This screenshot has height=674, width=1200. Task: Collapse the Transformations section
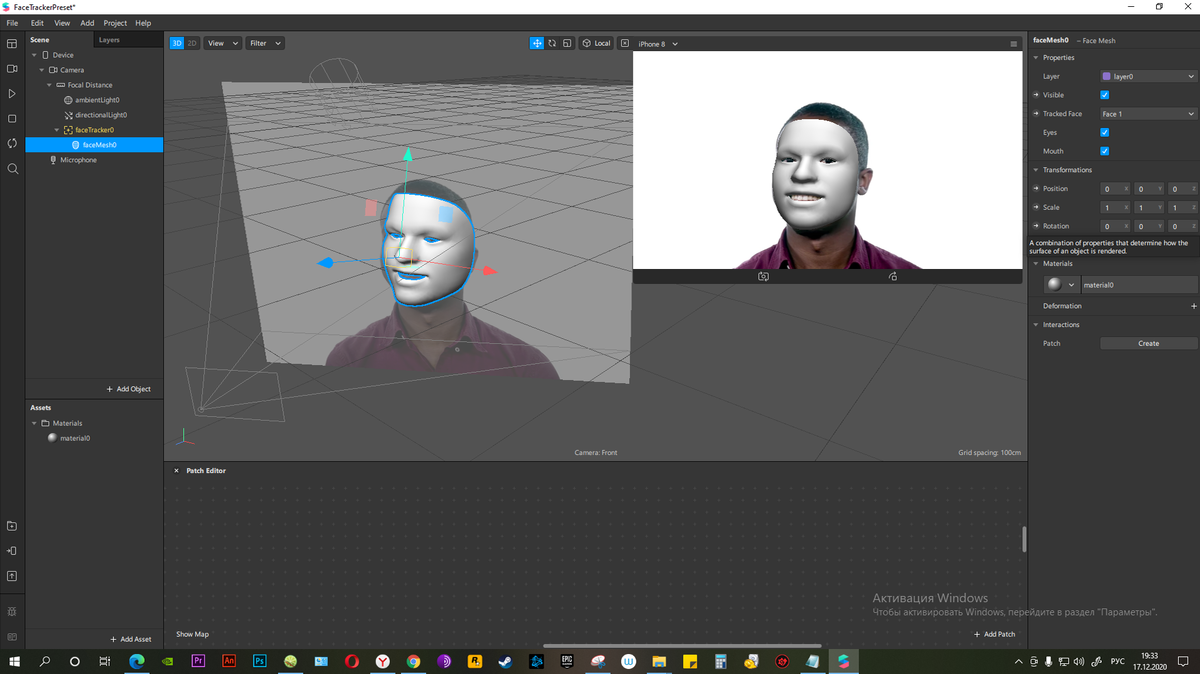[x=1035, y=170]
